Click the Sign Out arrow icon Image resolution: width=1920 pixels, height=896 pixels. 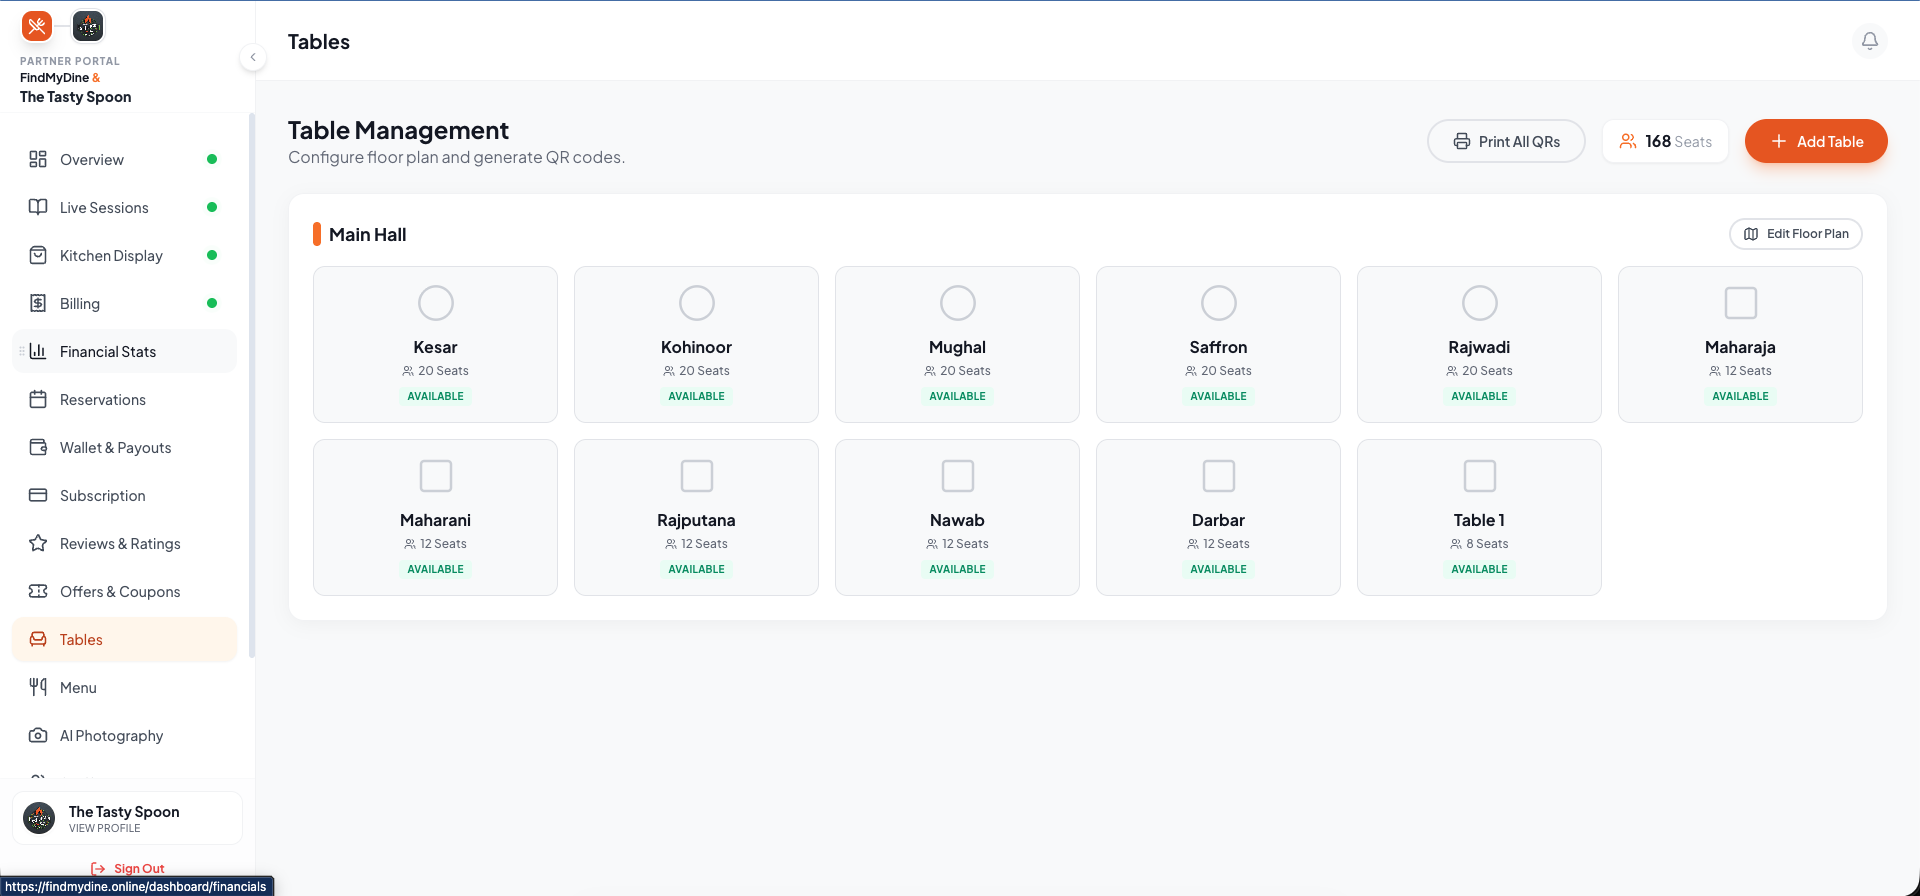pyautogui.click(x=98, y=869)
